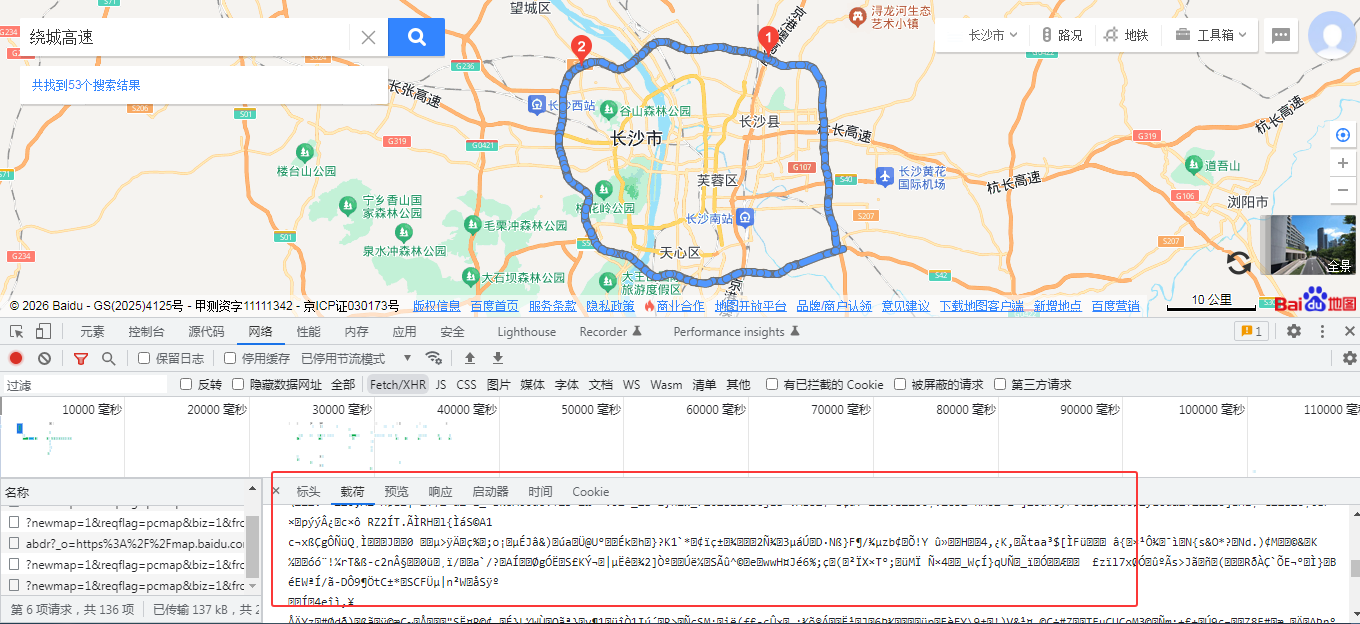Import a HAR file with upload arrow
The image size is (1360, 624).
click(469, 358)
